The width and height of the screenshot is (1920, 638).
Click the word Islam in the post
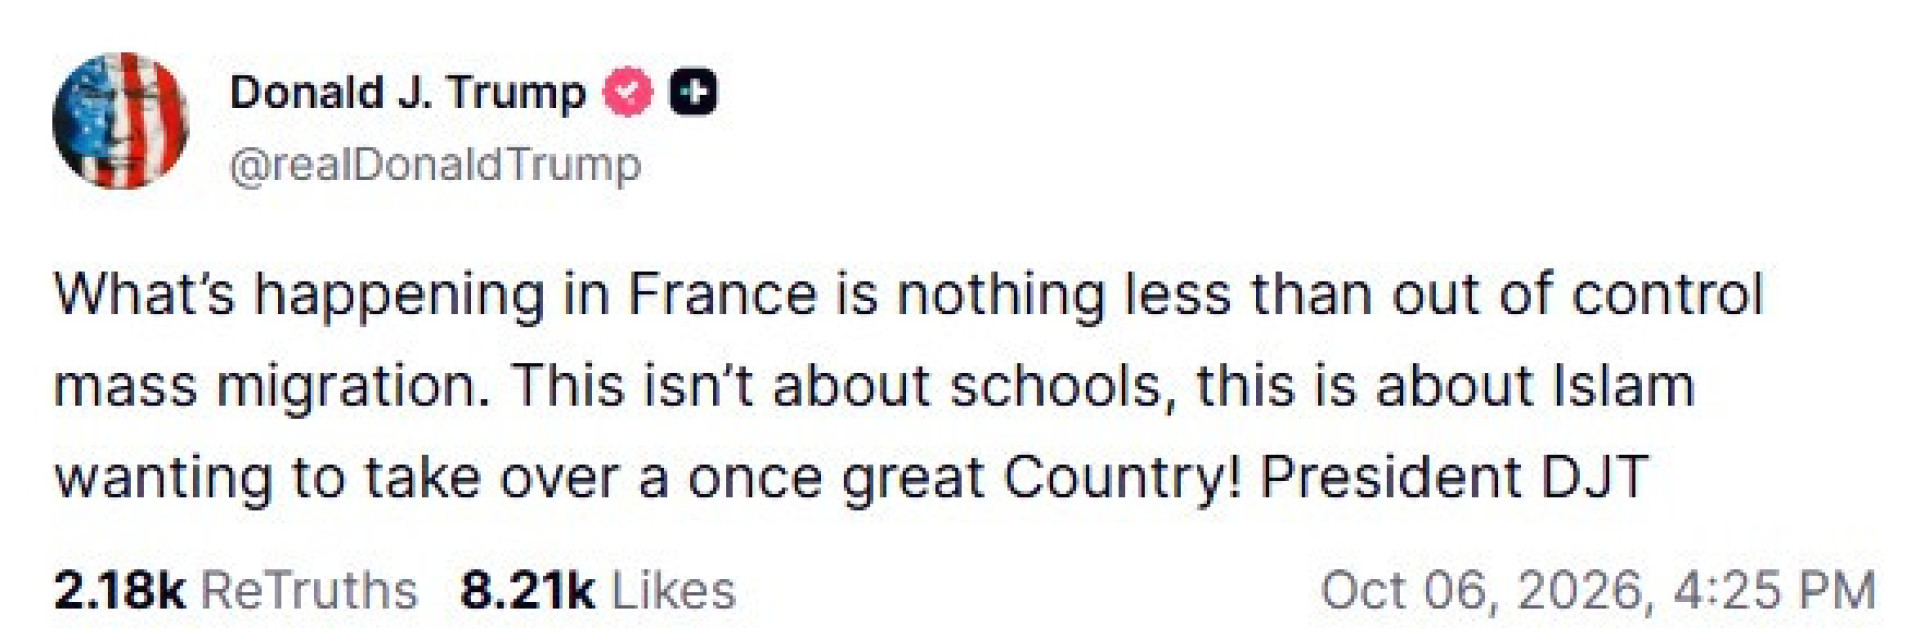[1623, 386]
